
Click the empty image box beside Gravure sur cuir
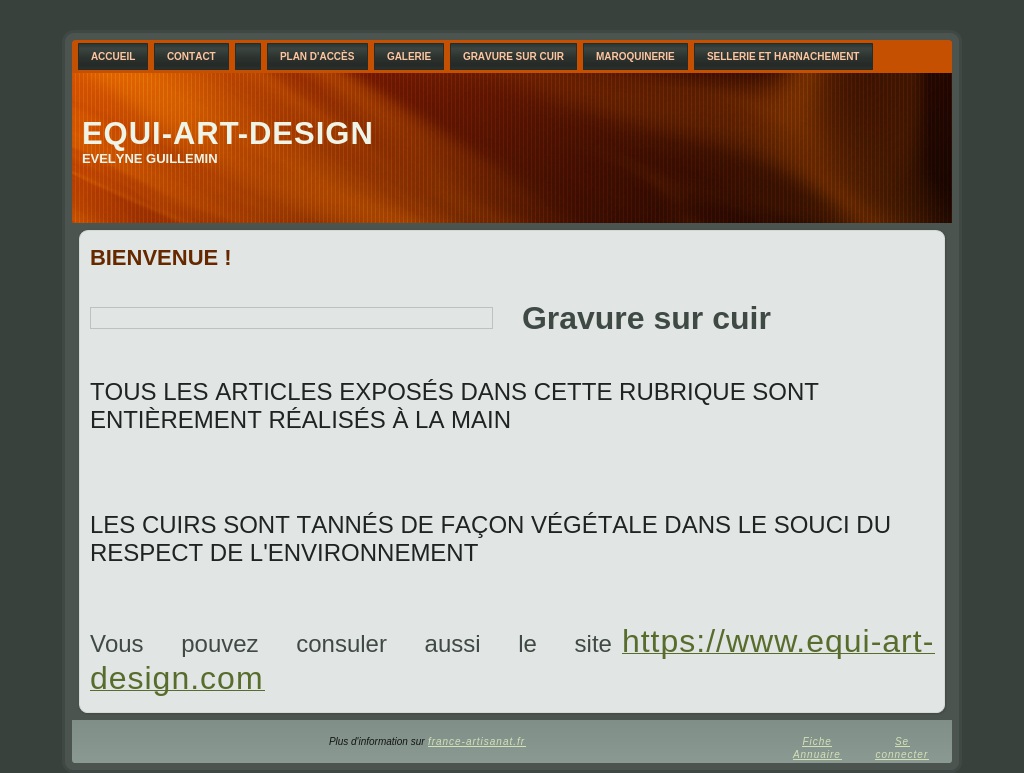coord(291,318)
